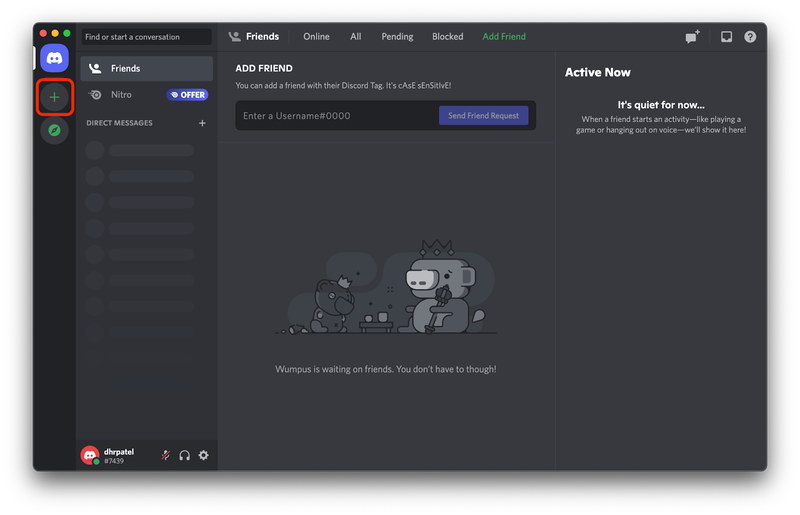Toggle headphones deafen icon

pyautogui.click(x=185, y=455)
